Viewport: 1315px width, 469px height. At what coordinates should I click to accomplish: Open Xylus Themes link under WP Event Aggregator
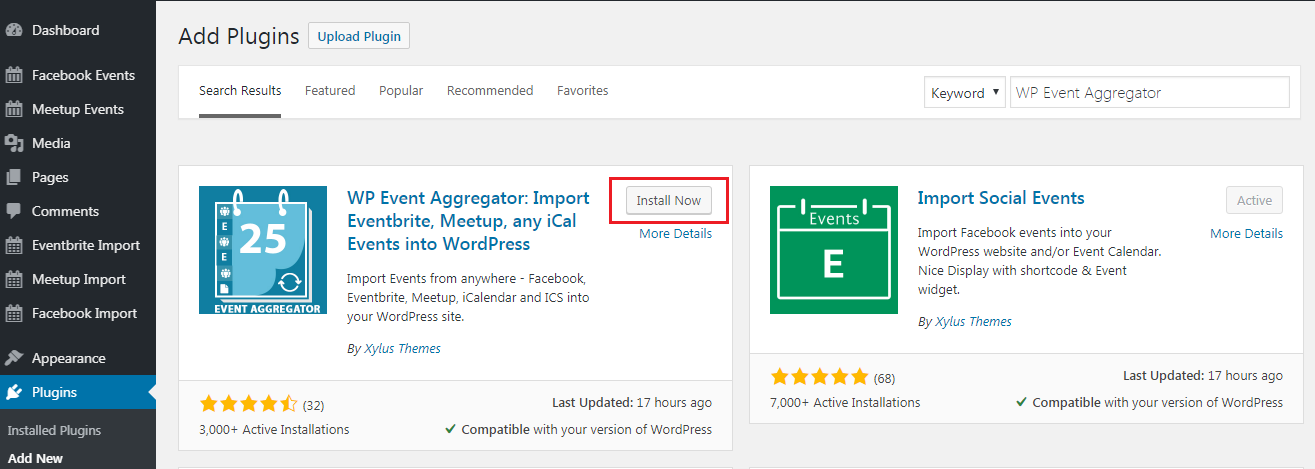pyautogui.click(x=400, y=349)
